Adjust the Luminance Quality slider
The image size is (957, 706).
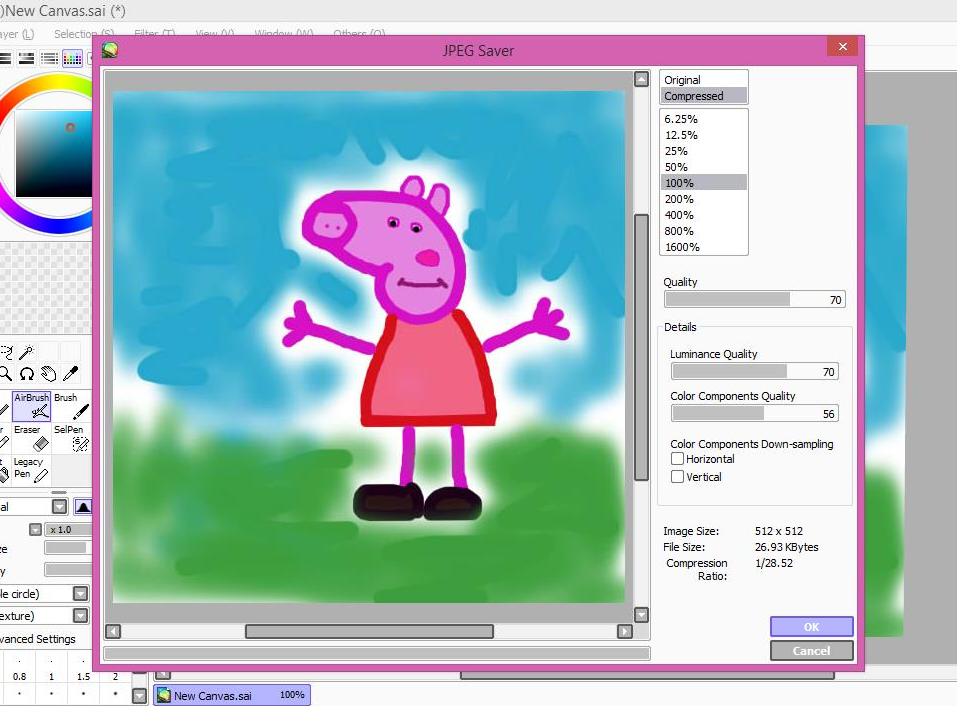click(x=754, y=372)
